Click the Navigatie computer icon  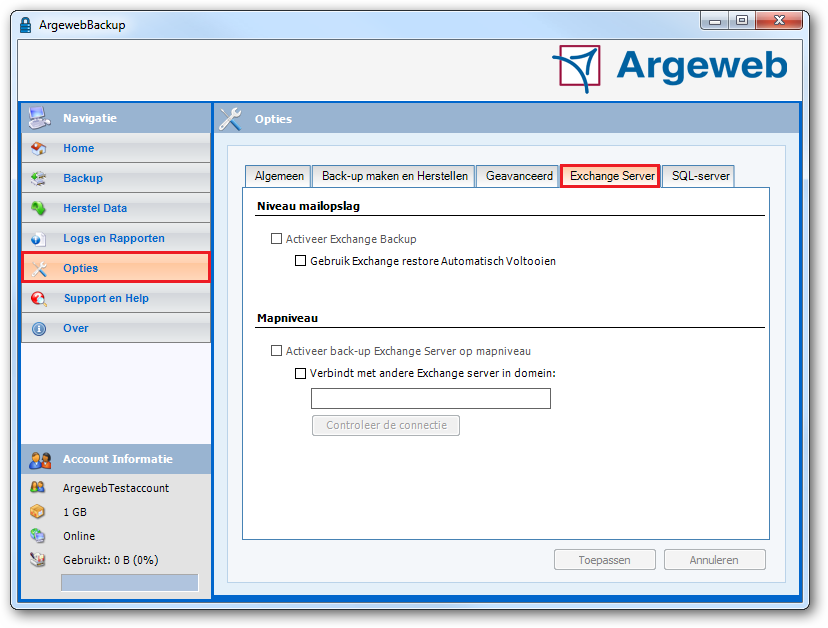point(40,118)
